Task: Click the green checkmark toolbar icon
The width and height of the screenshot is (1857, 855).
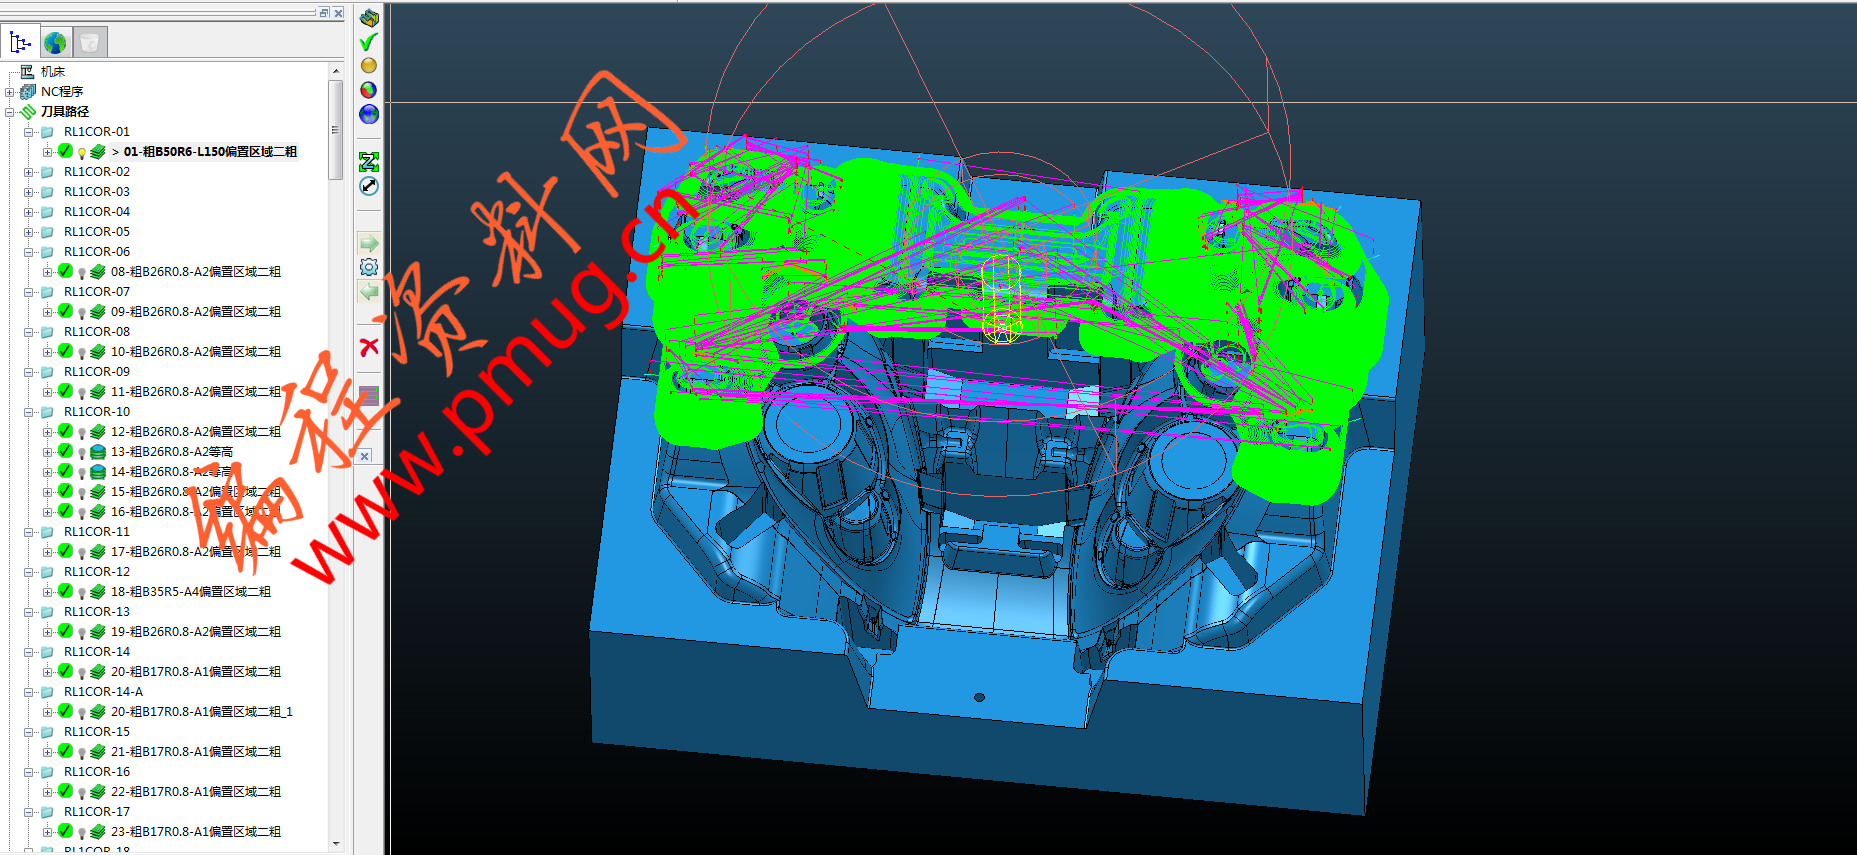Action: (x=369, y=42)
